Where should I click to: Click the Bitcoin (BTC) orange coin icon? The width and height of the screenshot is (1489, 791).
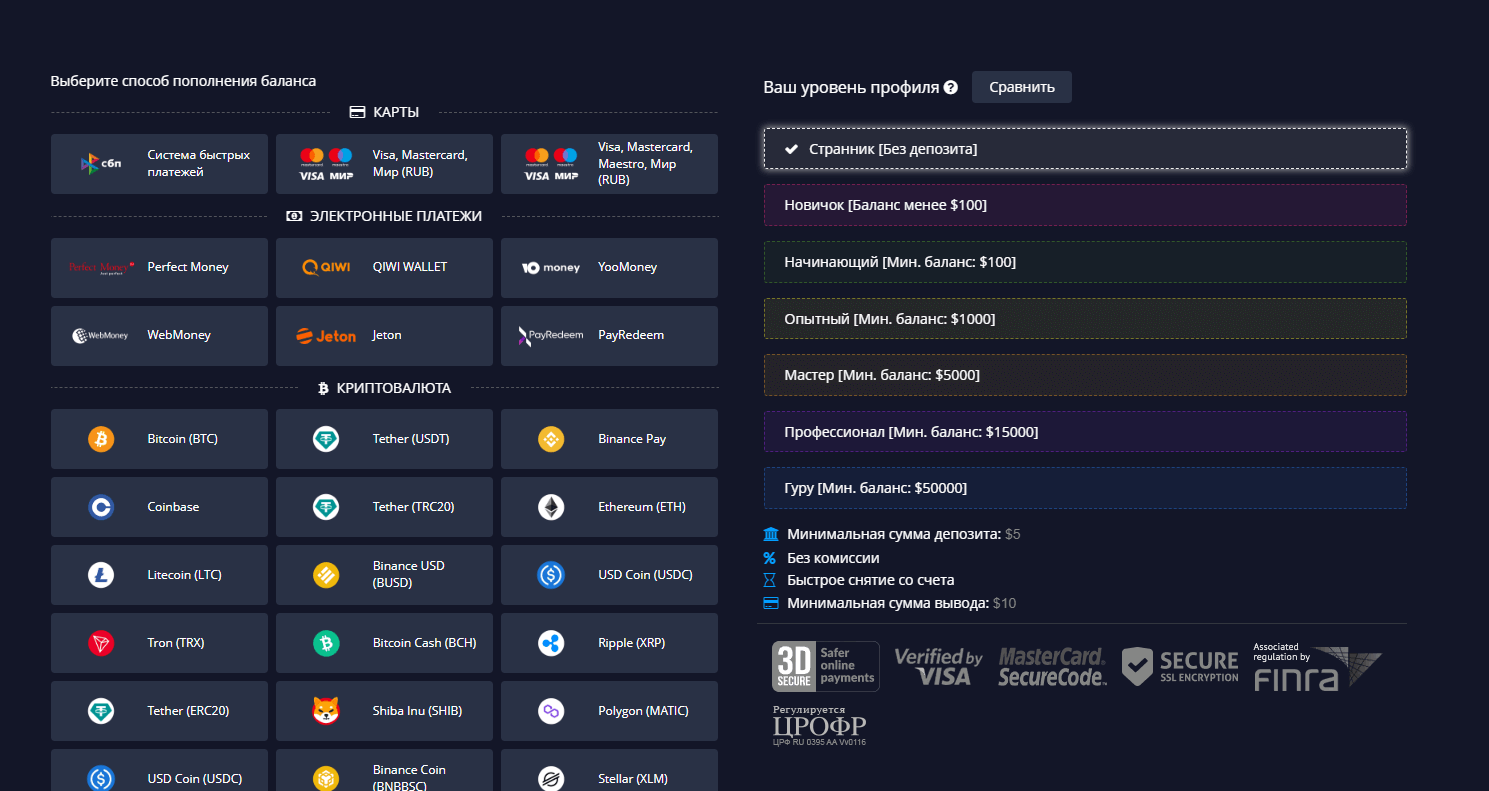pyautogui.click(x=101, y=439)
